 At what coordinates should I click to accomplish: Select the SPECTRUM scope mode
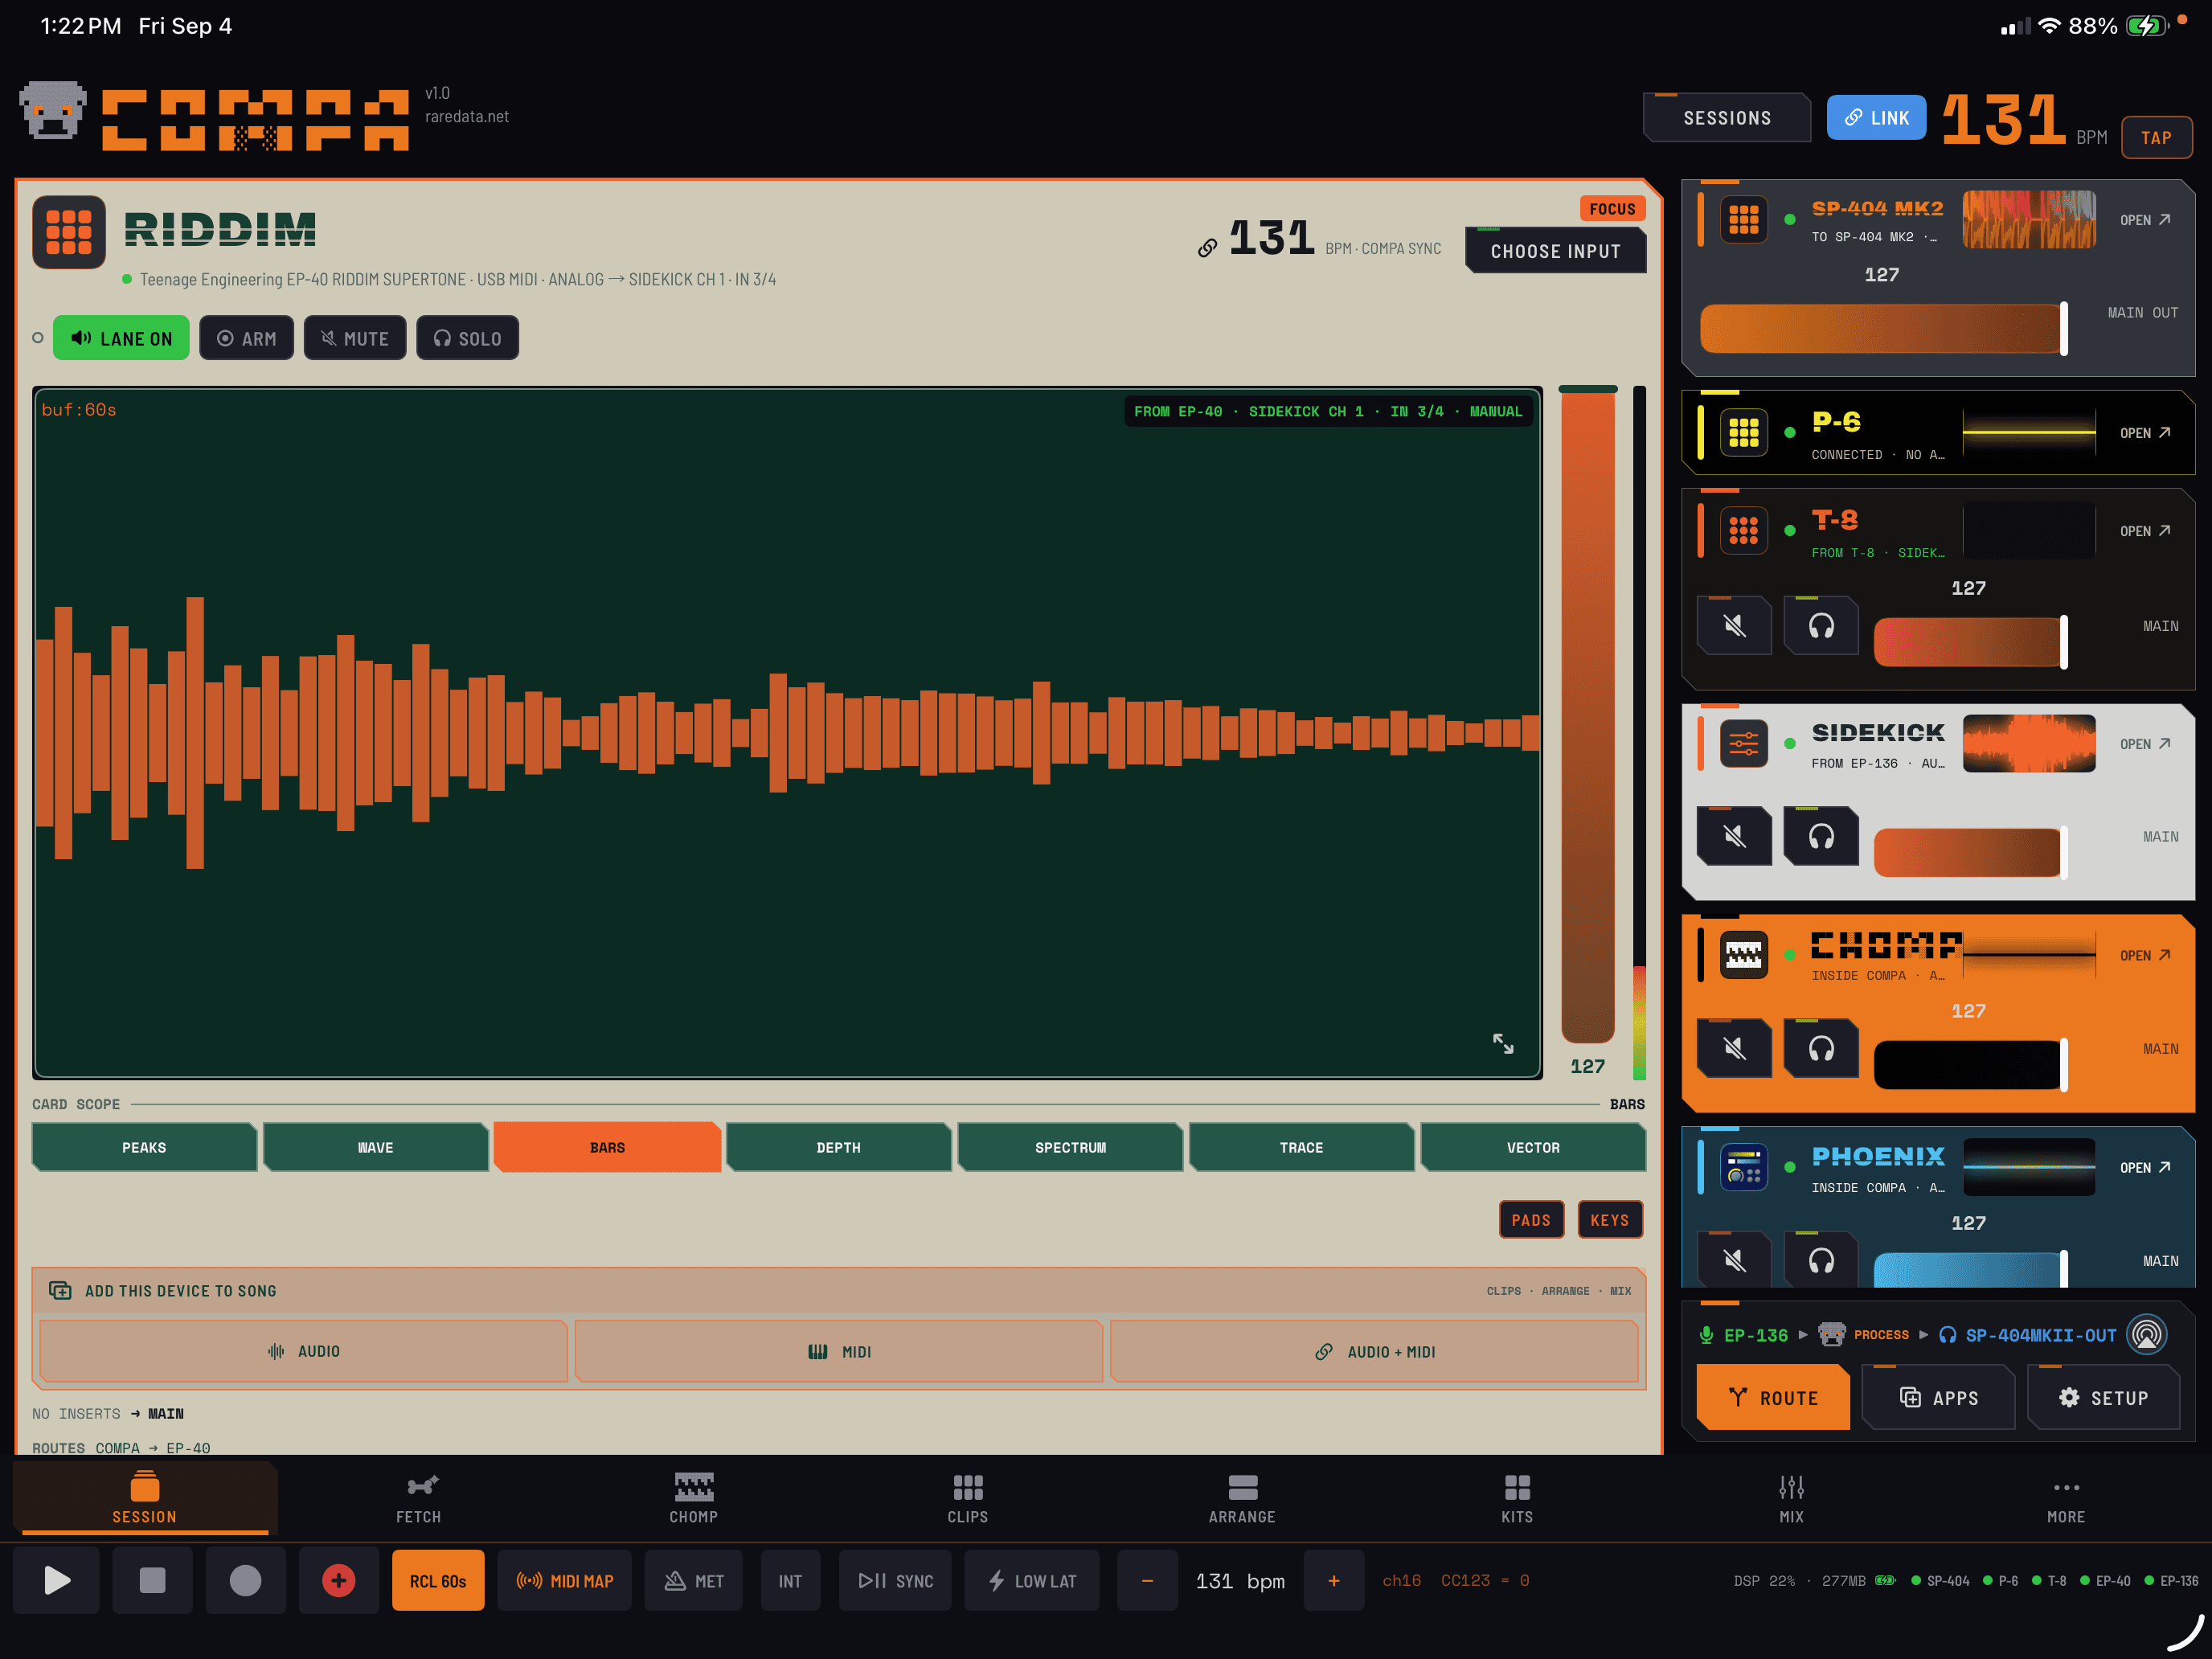coord(1070,1147)
